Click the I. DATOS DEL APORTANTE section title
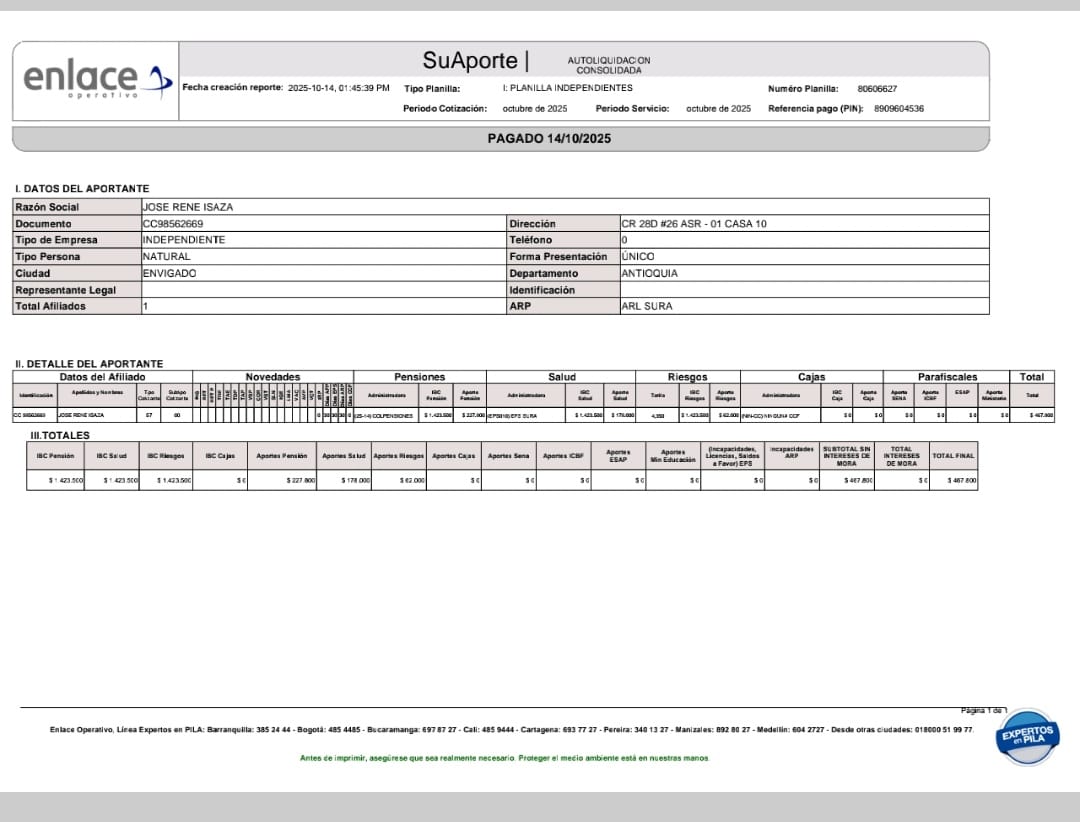 82,188
